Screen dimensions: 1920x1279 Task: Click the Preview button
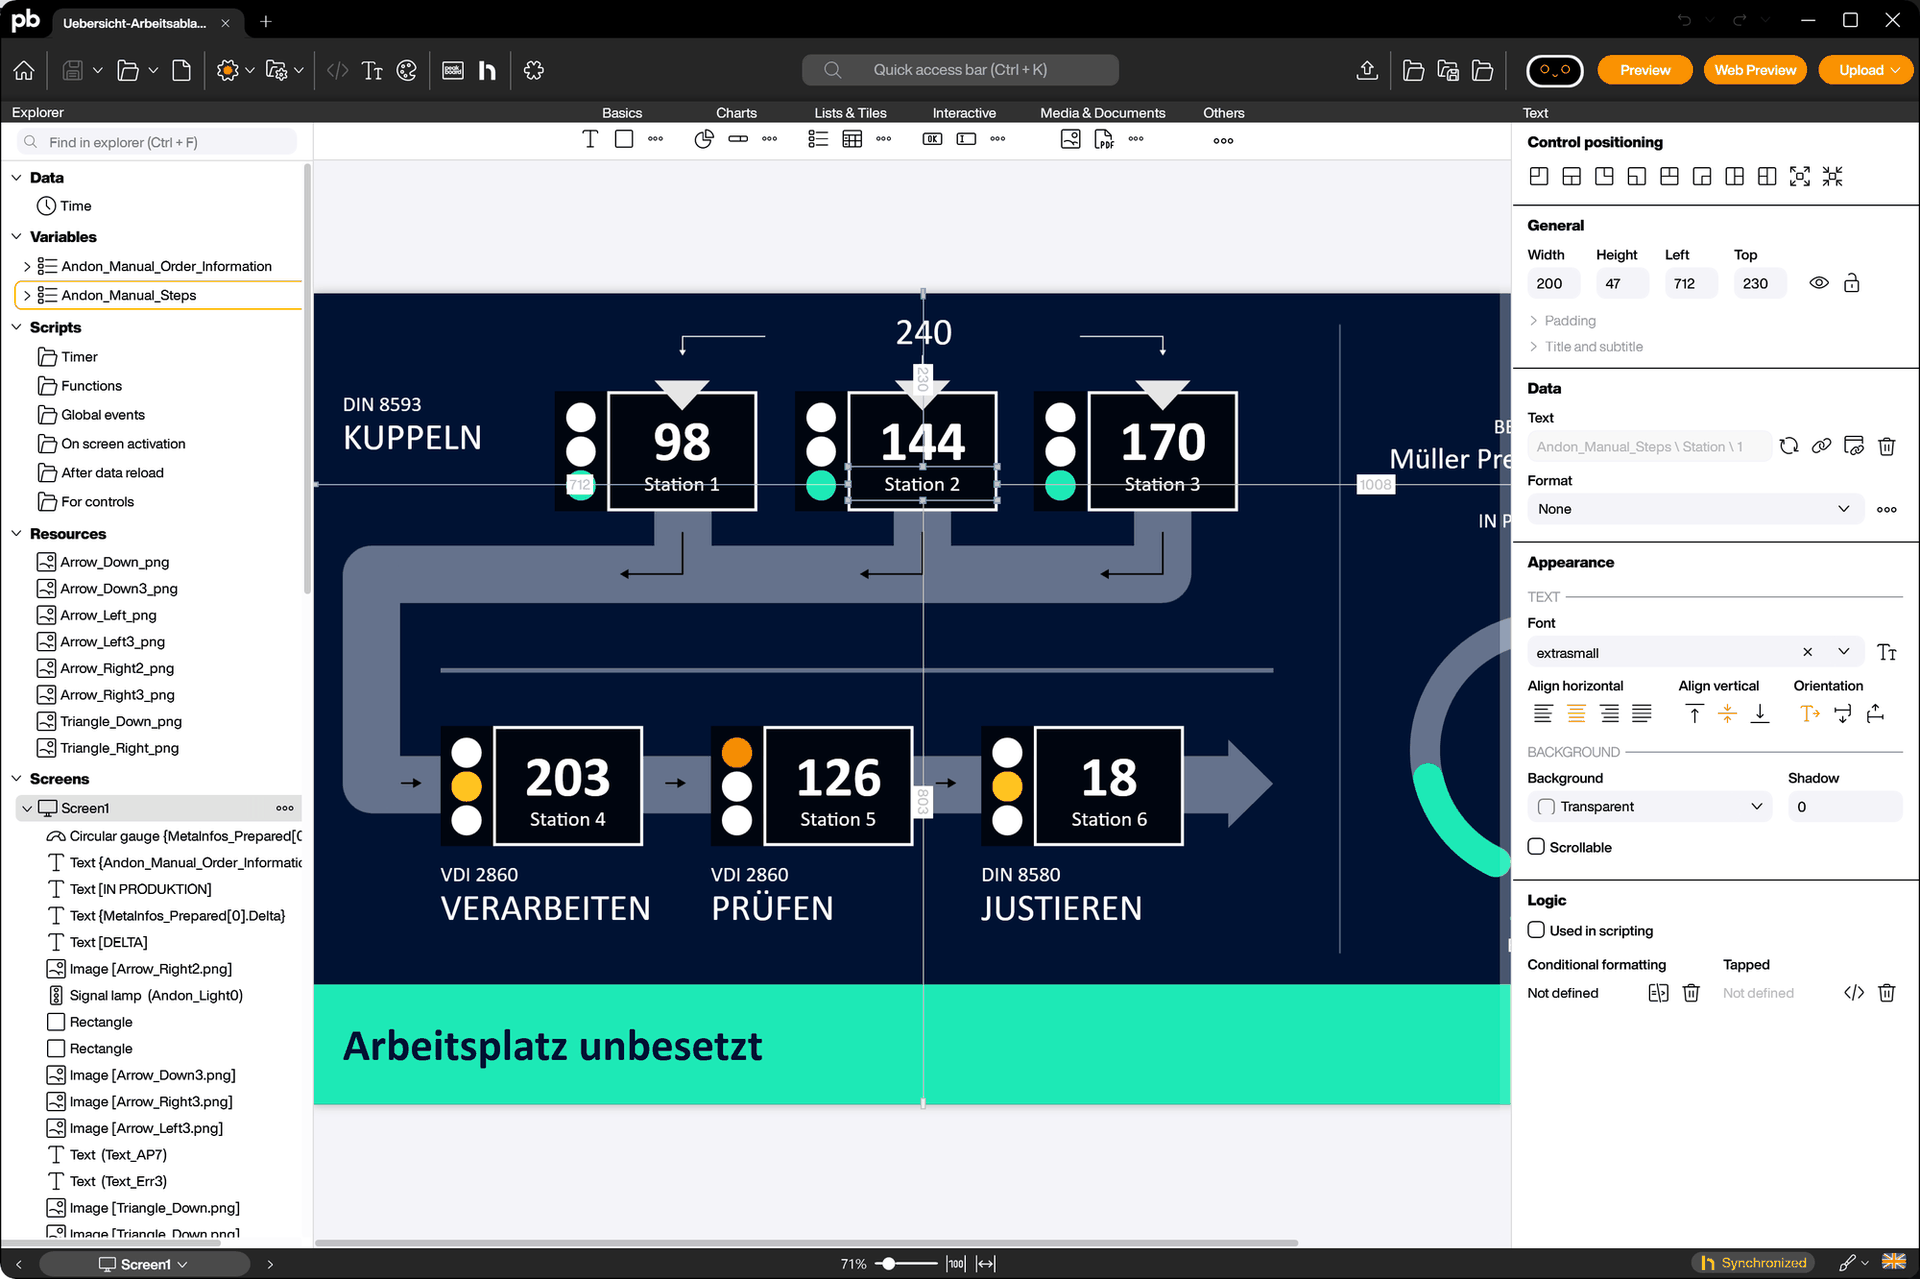pos(1645,70)
